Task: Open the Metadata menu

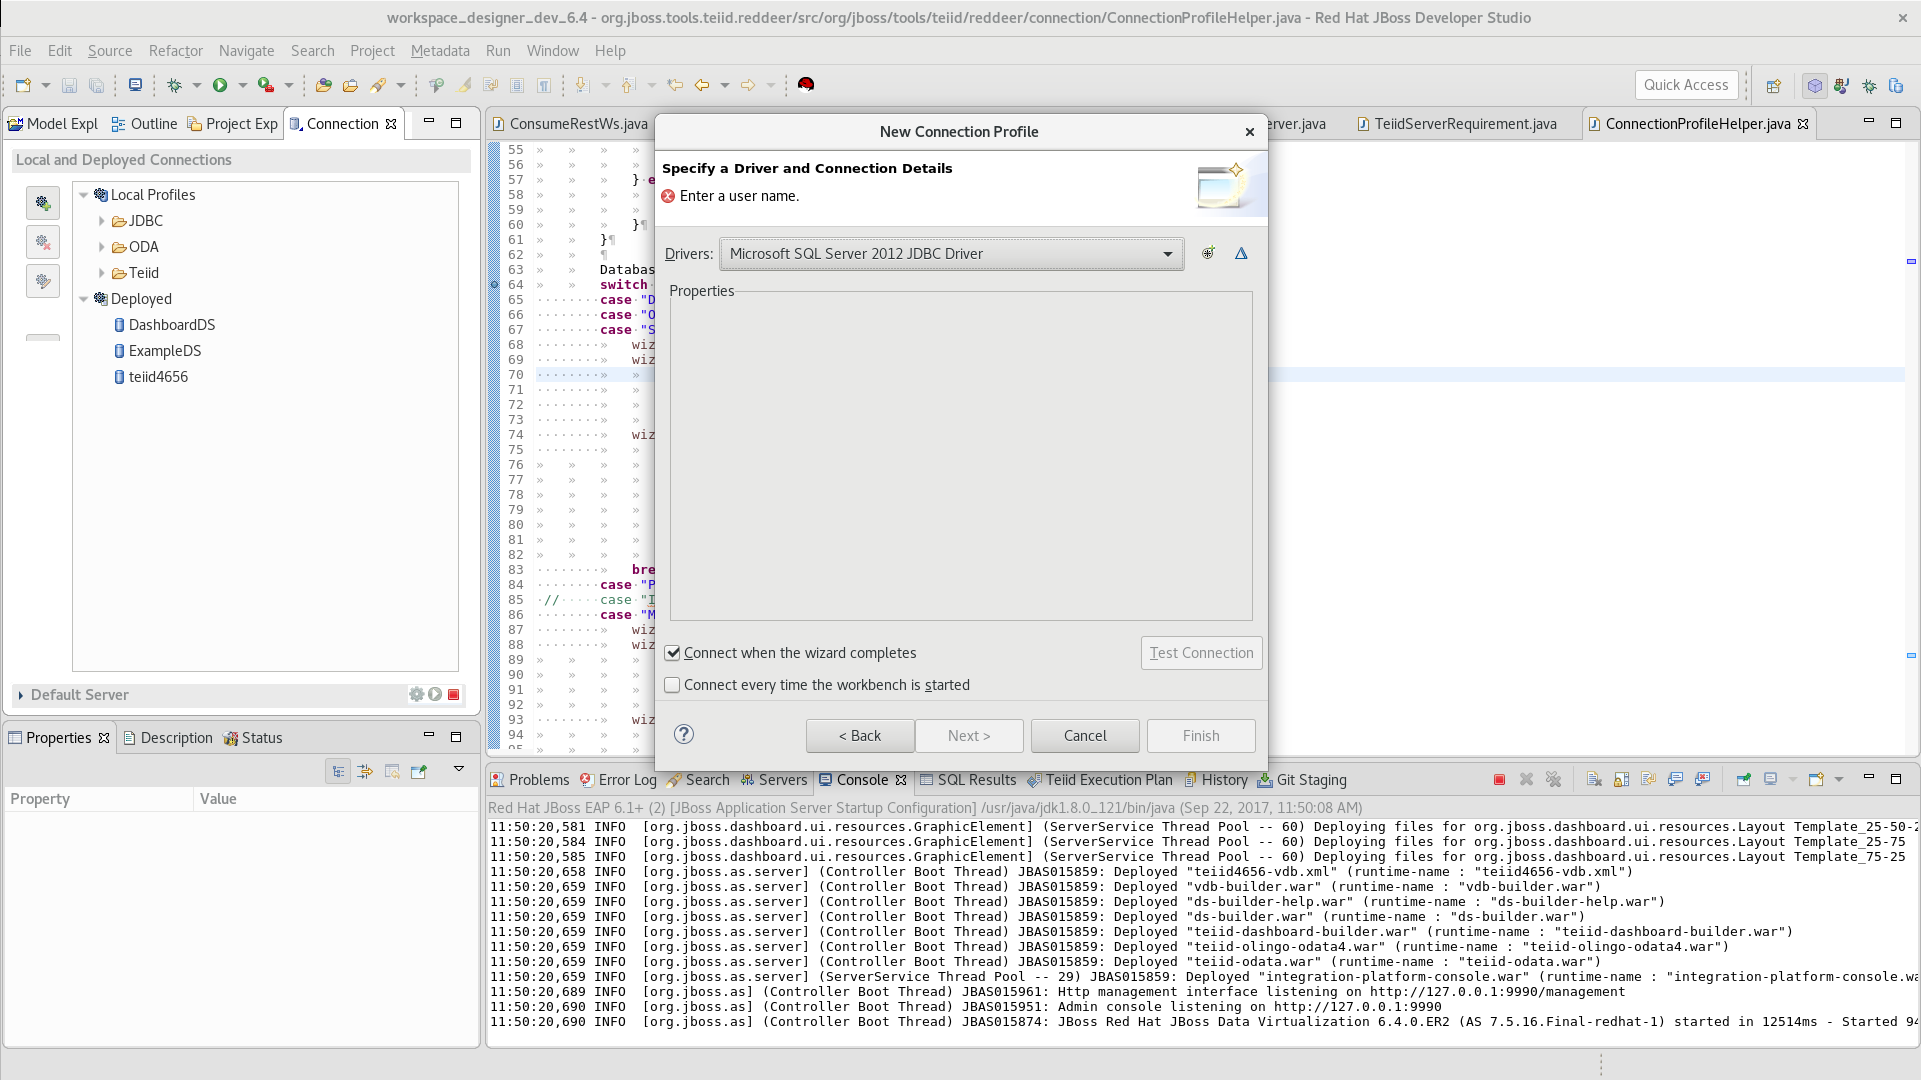Action: (439, 51)
